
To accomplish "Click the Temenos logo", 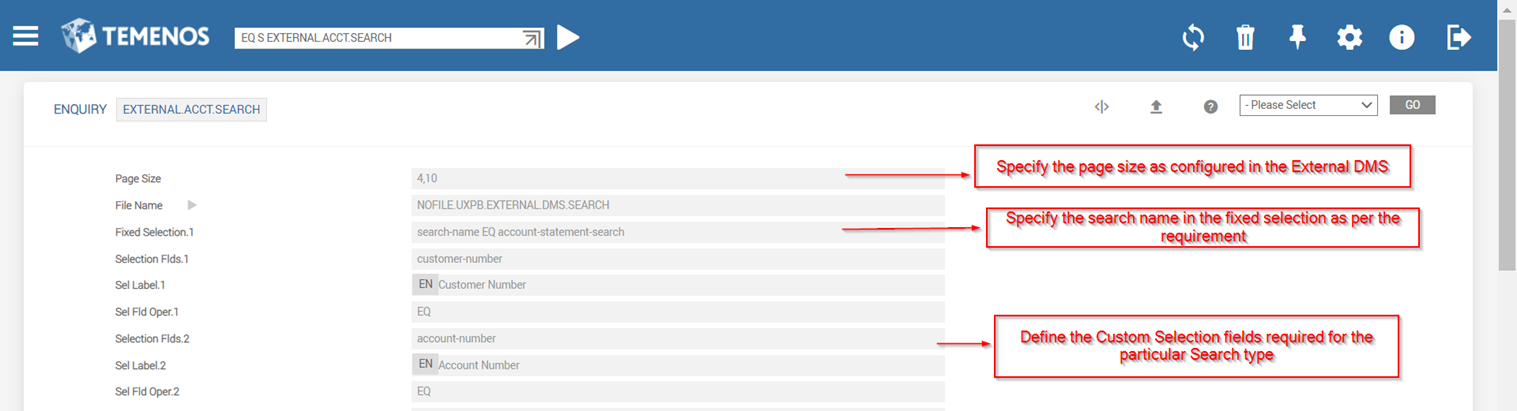I will coord(135,37).
